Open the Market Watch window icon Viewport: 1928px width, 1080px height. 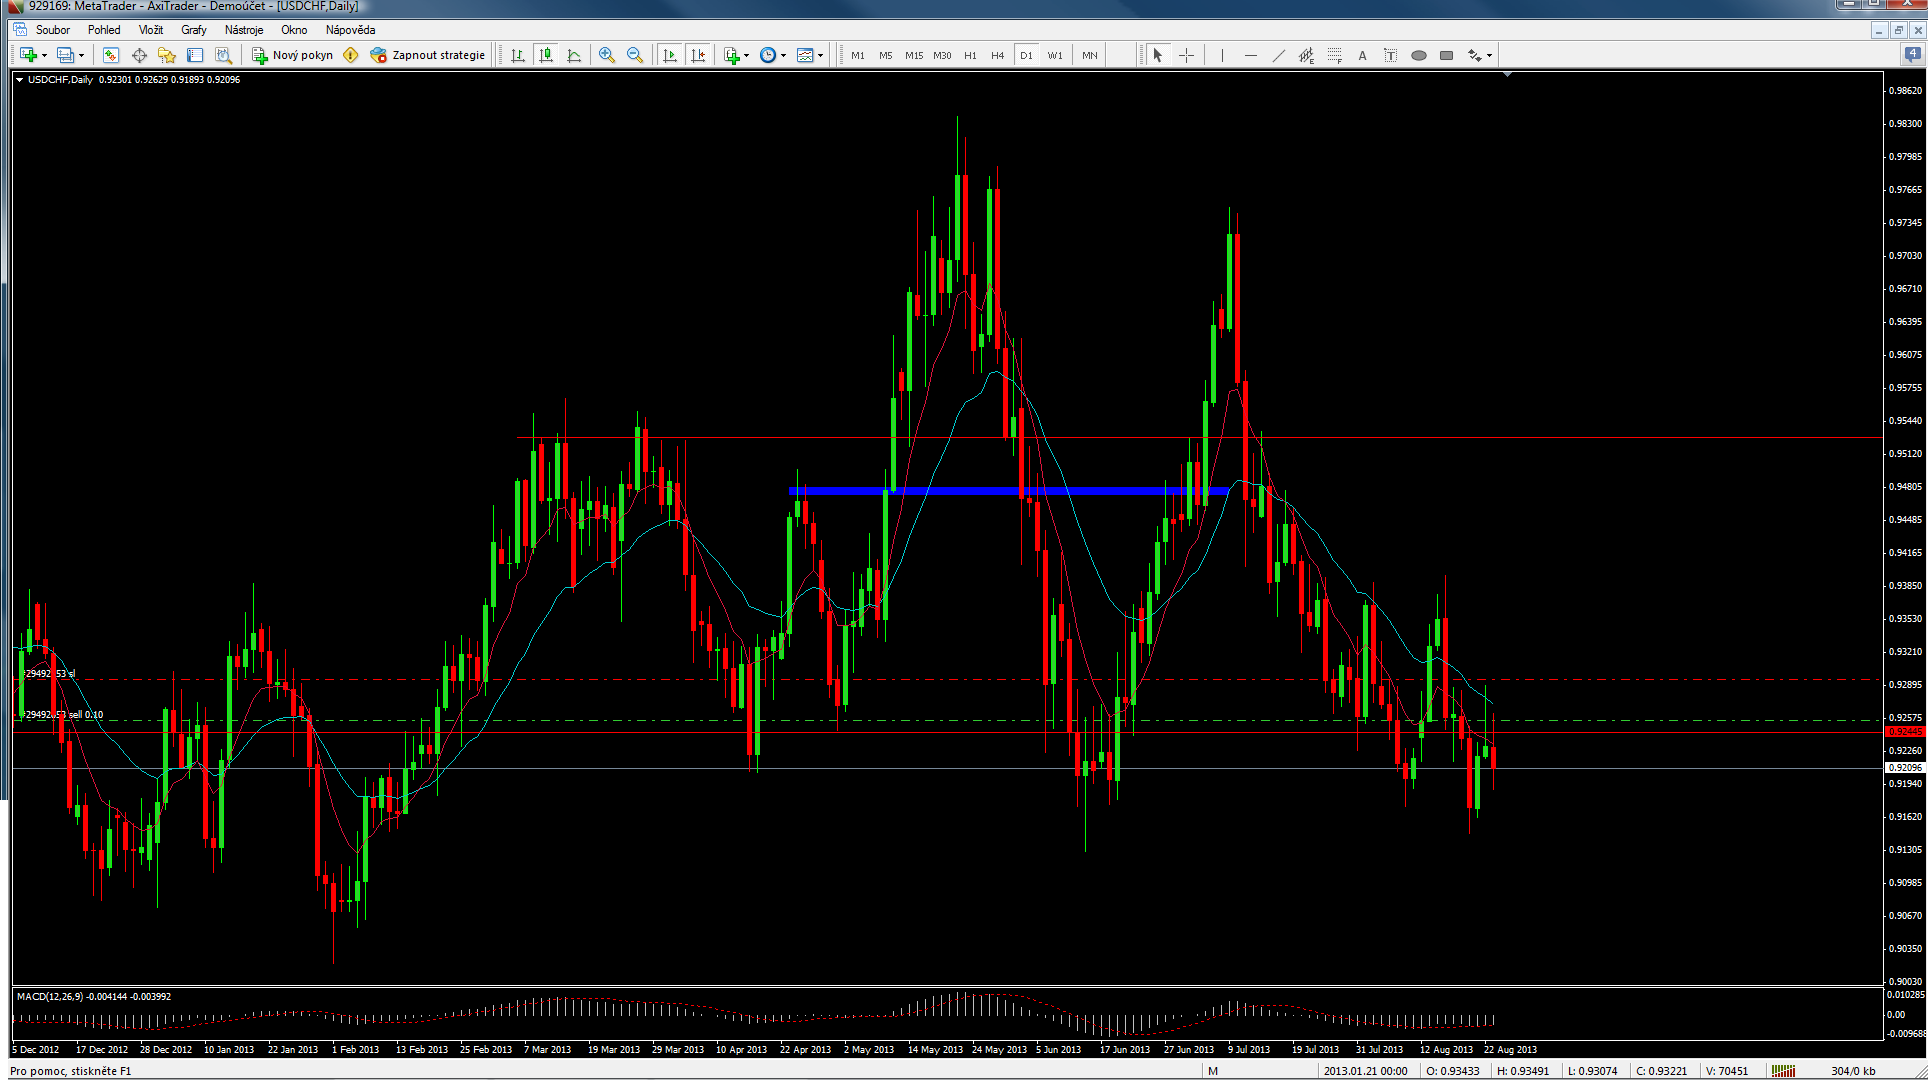pyautogui.click(x=111, y=55)
